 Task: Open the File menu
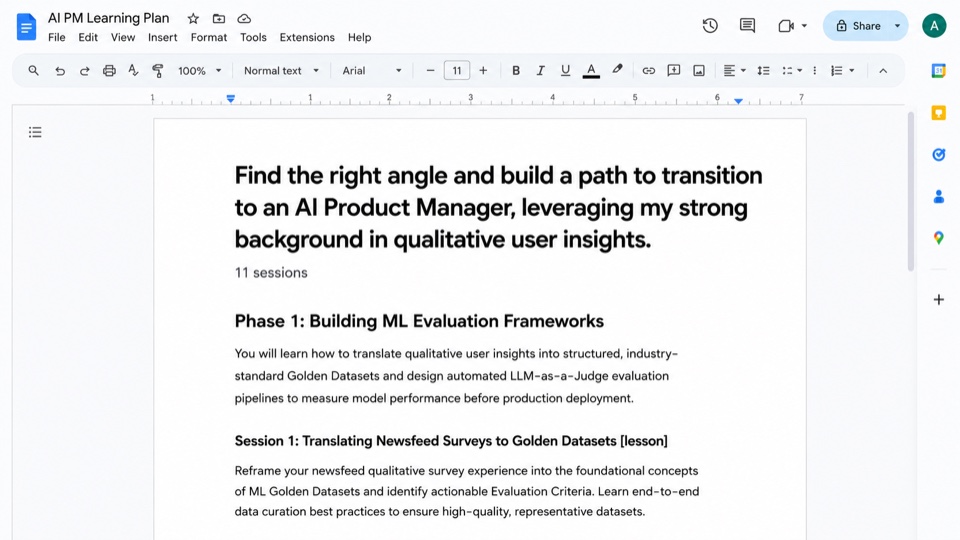(x=56, y=37)
